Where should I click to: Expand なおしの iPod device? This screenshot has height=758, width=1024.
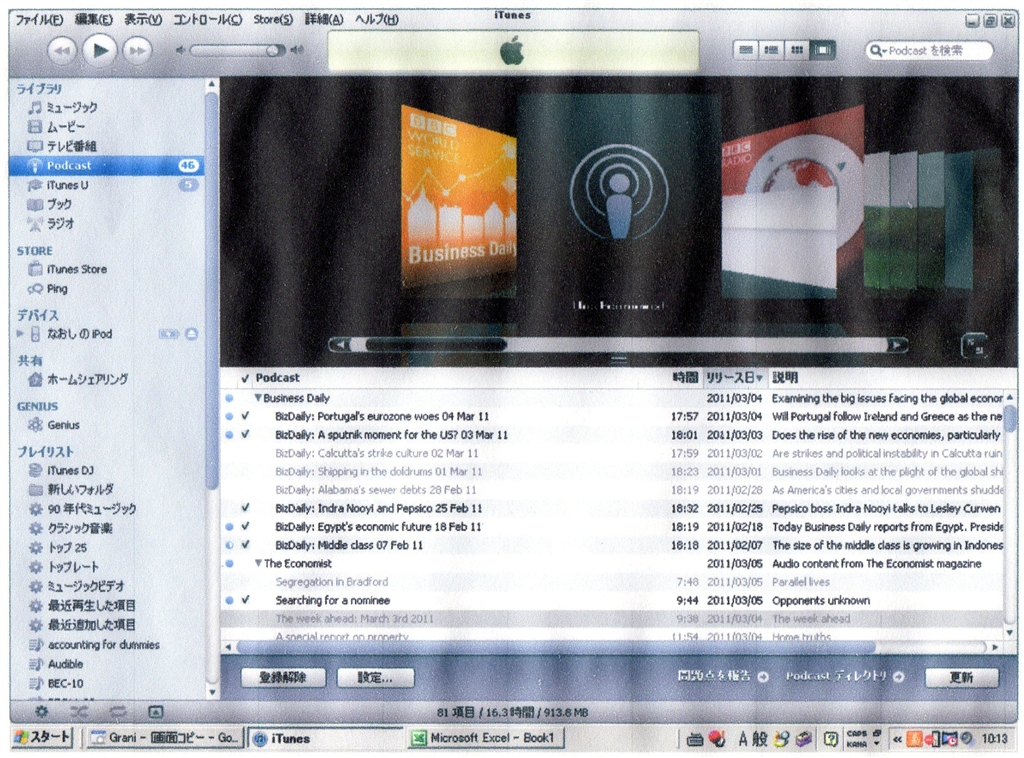(20, 334)
